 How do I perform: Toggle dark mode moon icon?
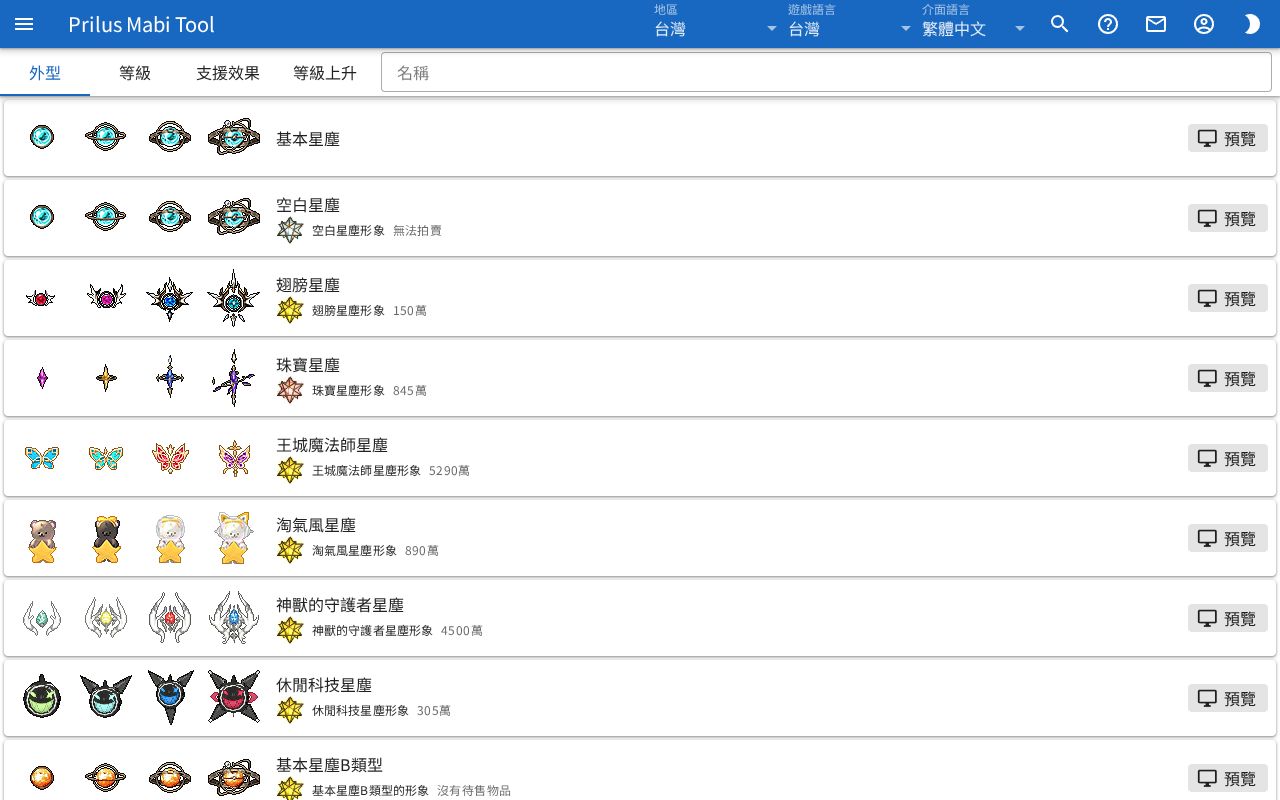(1252, 24)
